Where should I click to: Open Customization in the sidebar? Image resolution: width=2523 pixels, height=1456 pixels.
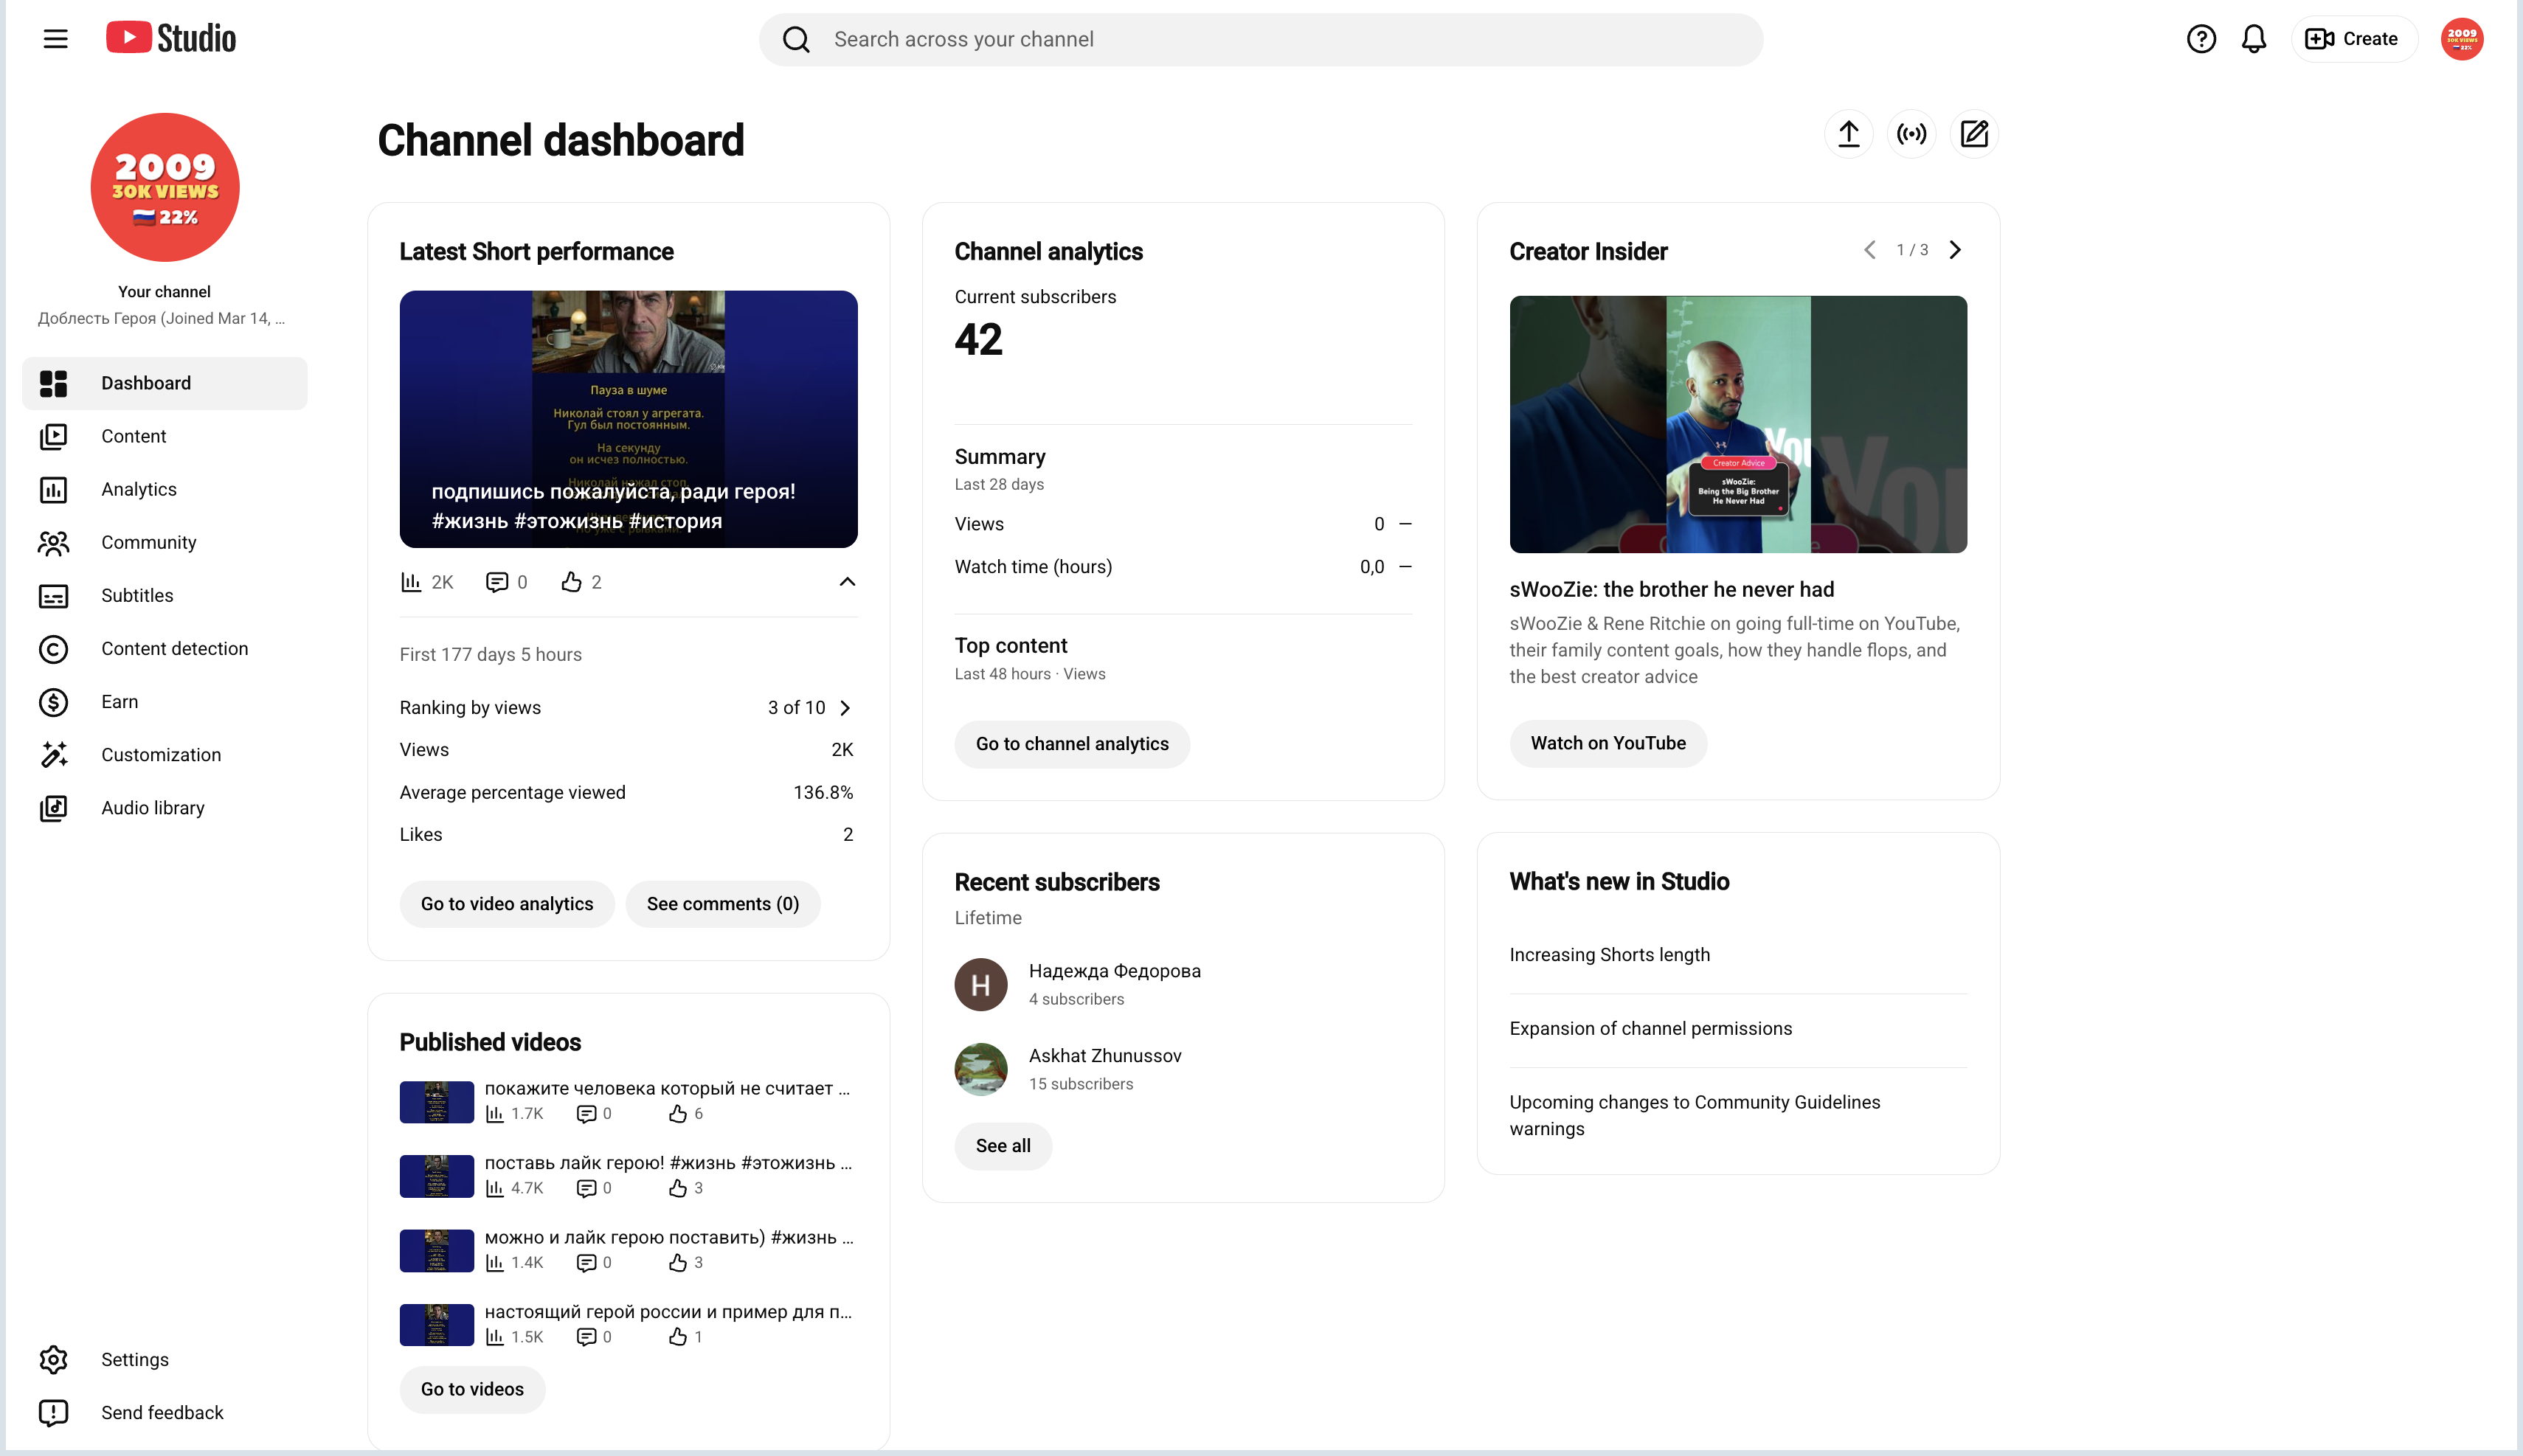(165, 755)
